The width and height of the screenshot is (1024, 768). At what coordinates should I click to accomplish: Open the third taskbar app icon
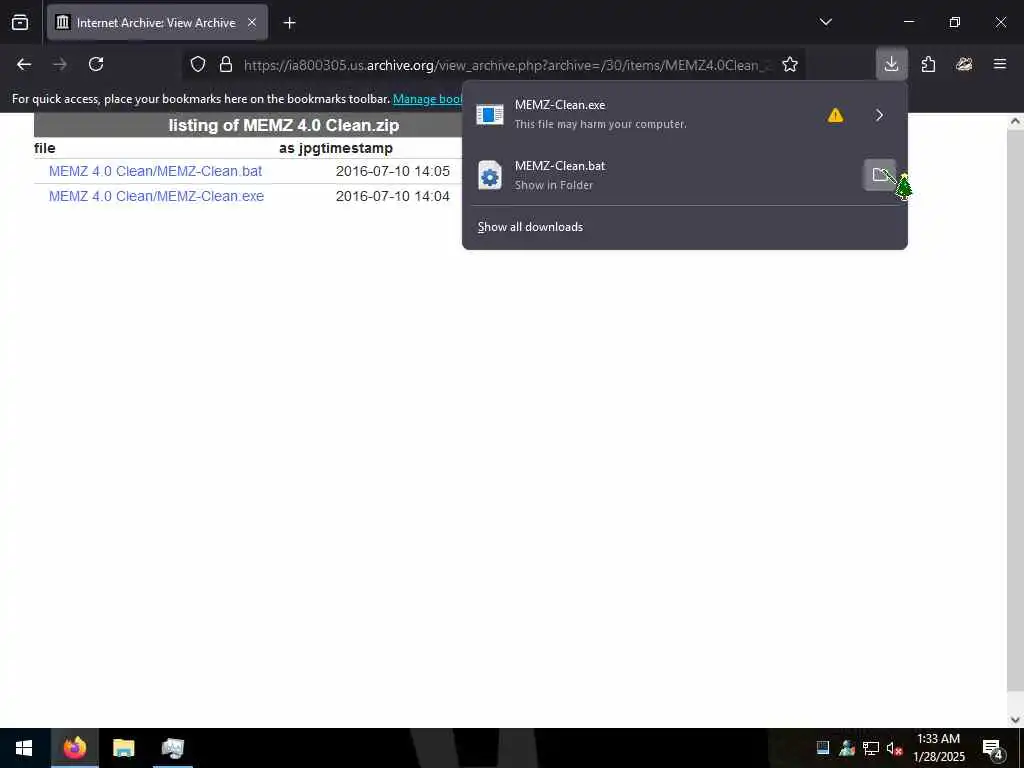tap(172, 748)
